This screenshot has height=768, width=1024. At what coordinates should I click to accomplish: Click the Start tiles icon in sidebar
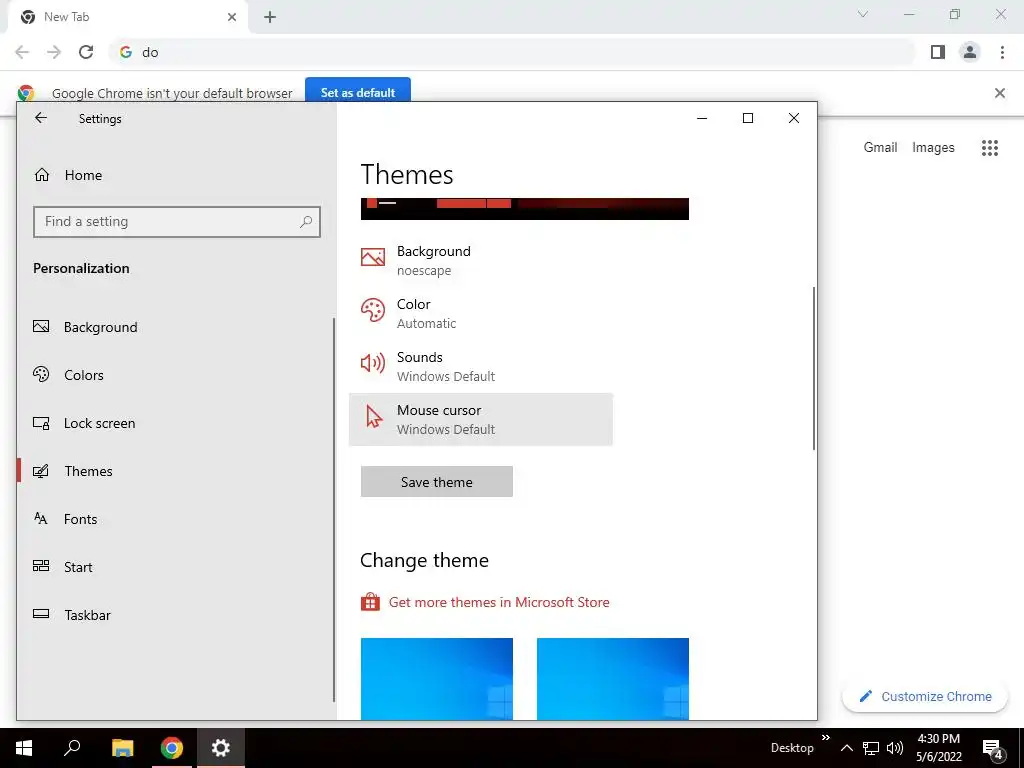(x=41, y=566)
